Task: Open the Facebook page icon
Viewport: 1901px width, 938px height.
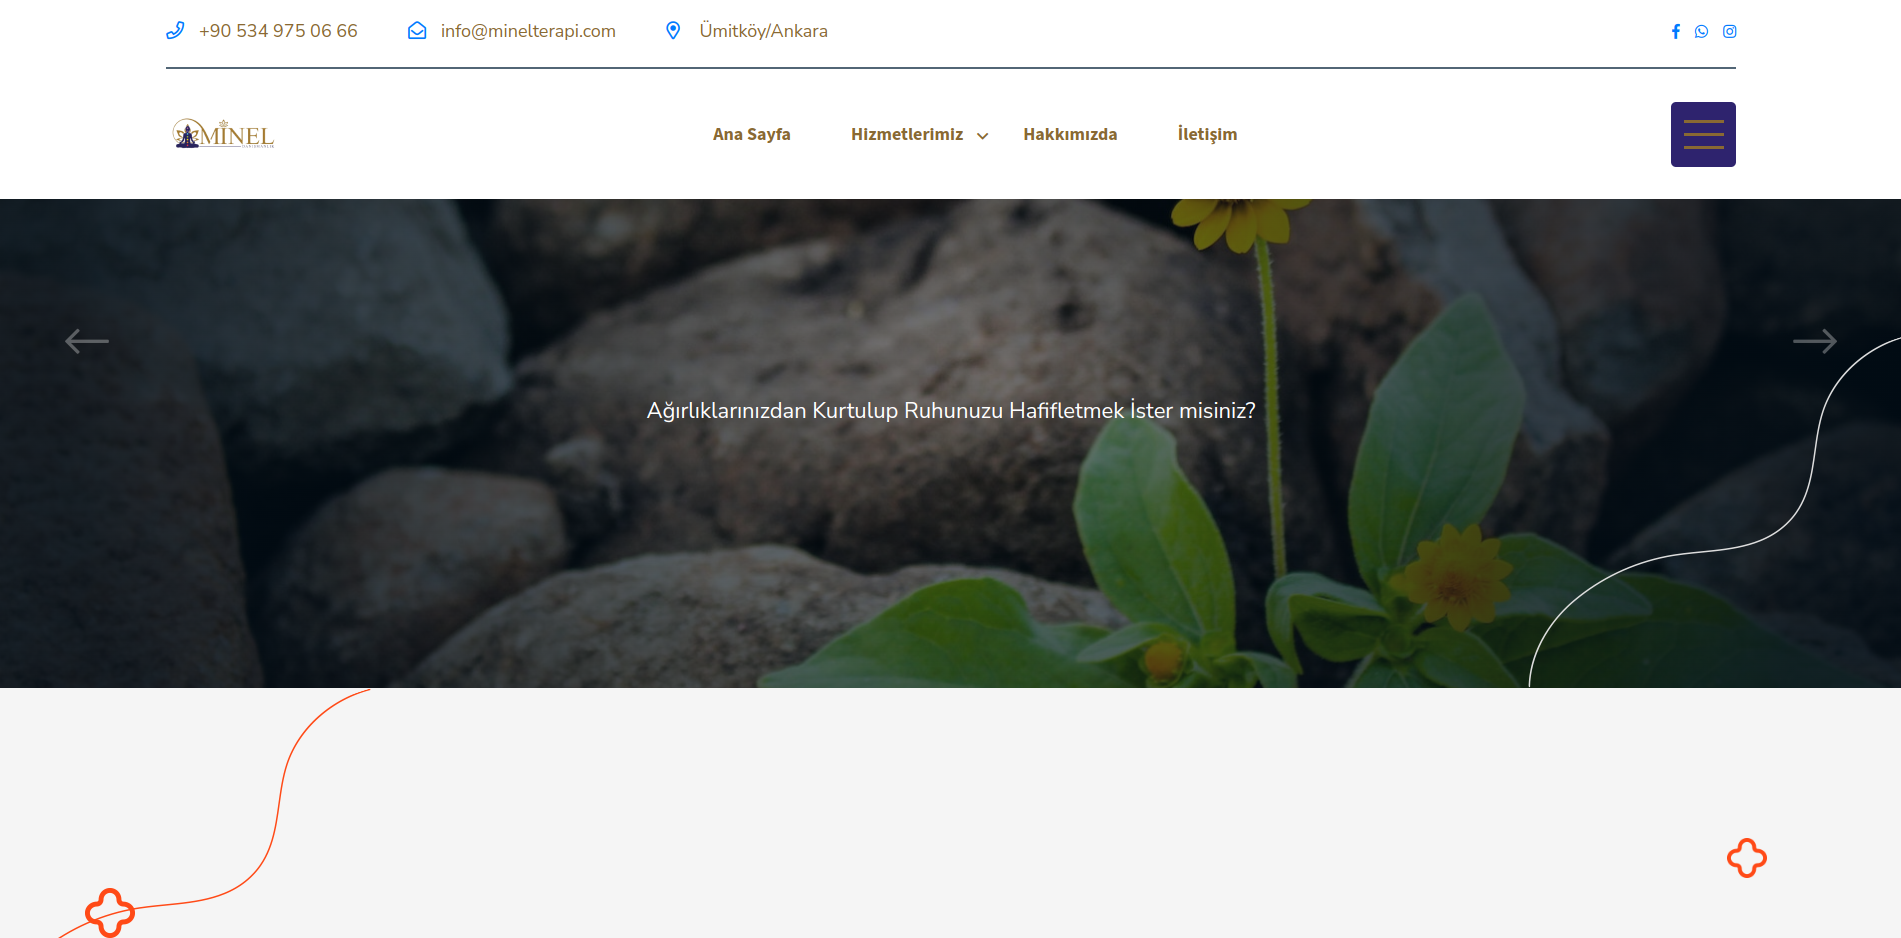Action: point(1676,32)
